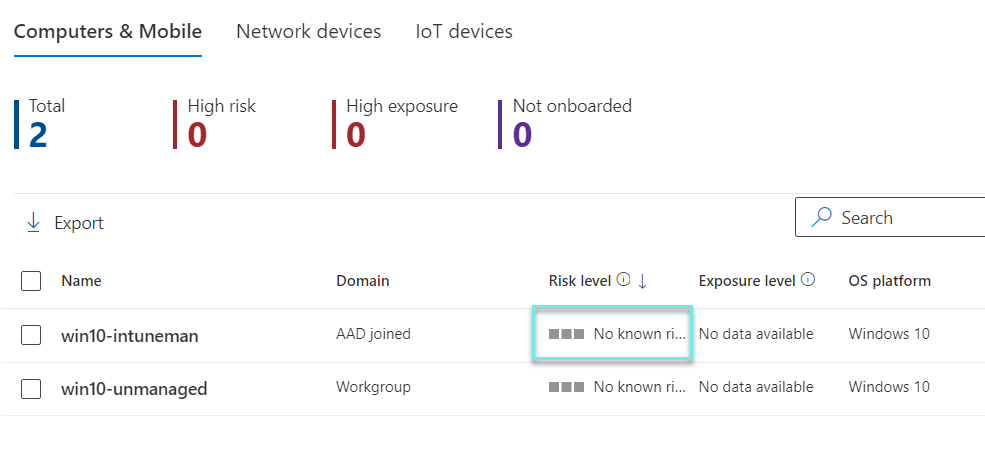This screenshot has height=471, width=985.
Task: Open the win10-intuneman device link
Action: click(130, 336)
